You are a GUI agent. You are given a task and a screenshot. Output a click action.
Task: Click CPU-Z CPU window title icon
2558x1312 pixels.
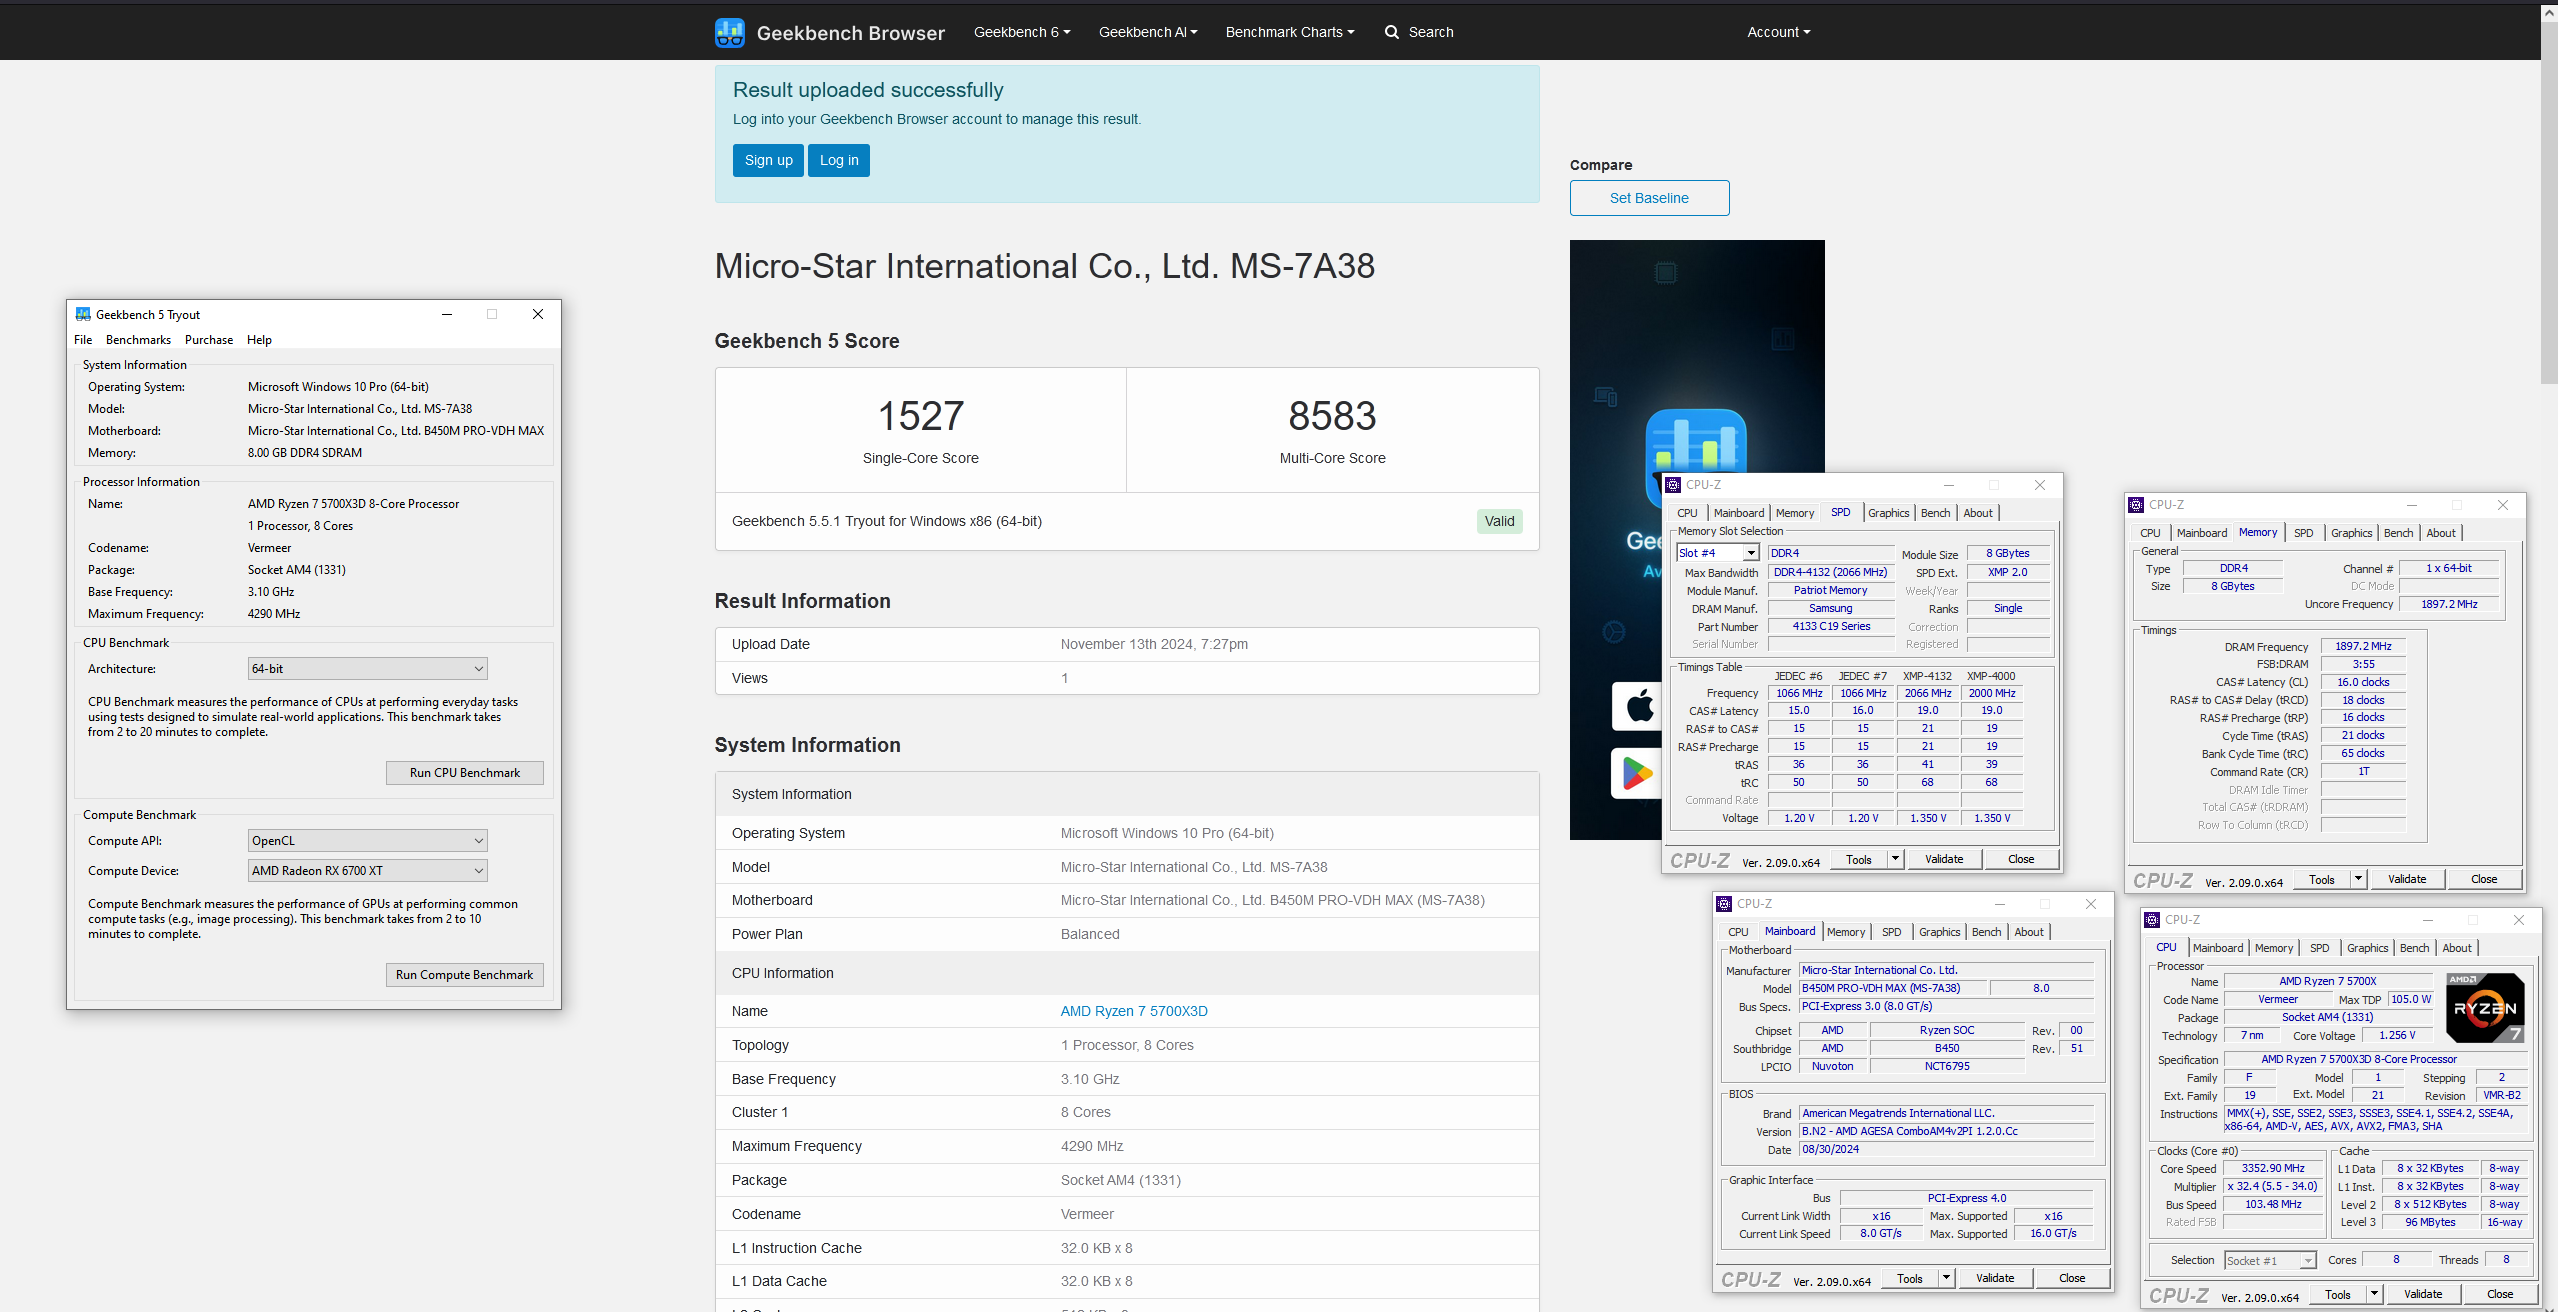pyautogui.click(x=2152, y=920)
